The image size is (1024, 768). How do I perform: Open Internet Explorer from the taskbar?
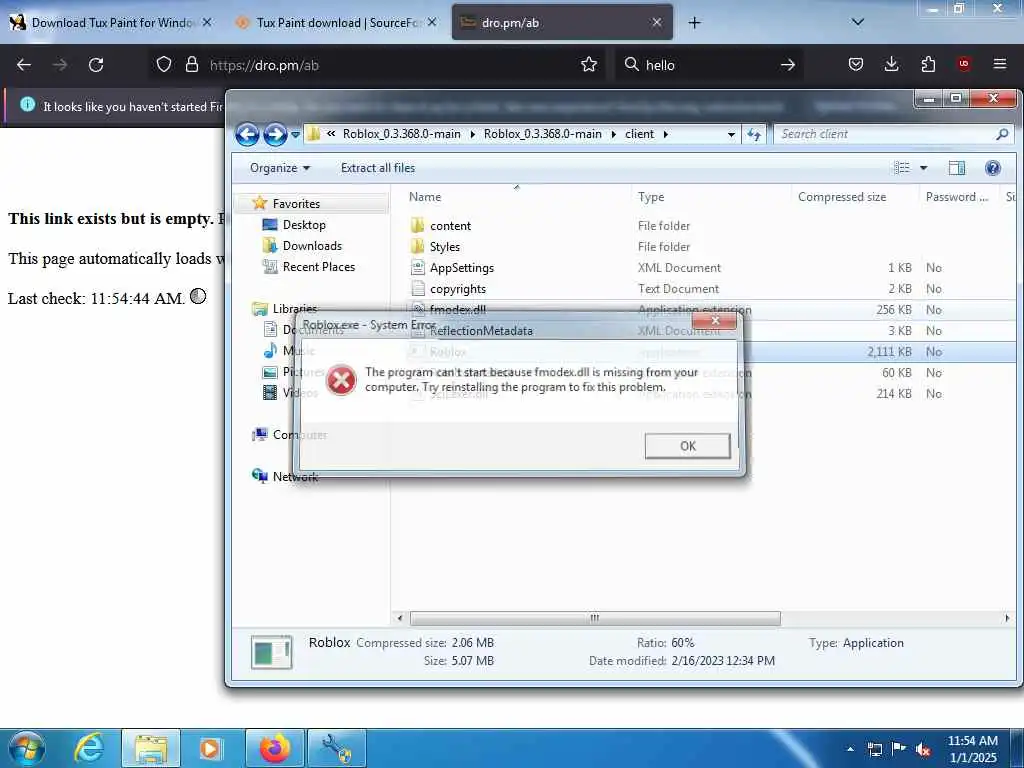(89, 748)
